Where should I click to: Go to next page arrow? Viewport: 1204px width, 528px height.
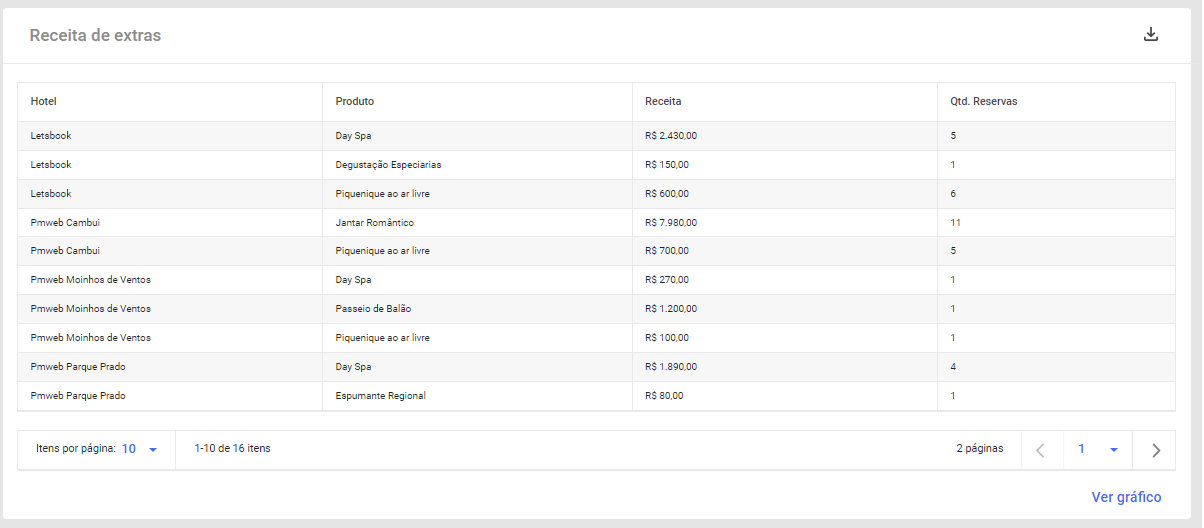pyautogui.click(x=1156, y=450)
